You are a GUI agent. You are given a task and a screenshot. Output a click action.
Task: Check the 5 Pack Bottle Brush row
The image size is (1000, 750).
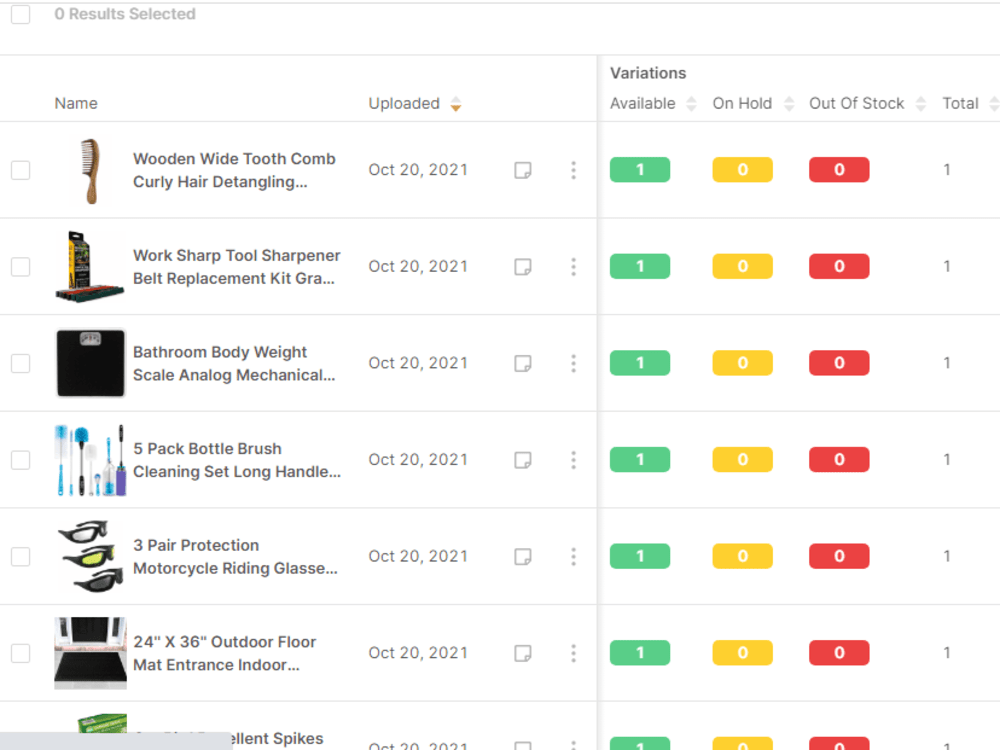pos(20,460)
